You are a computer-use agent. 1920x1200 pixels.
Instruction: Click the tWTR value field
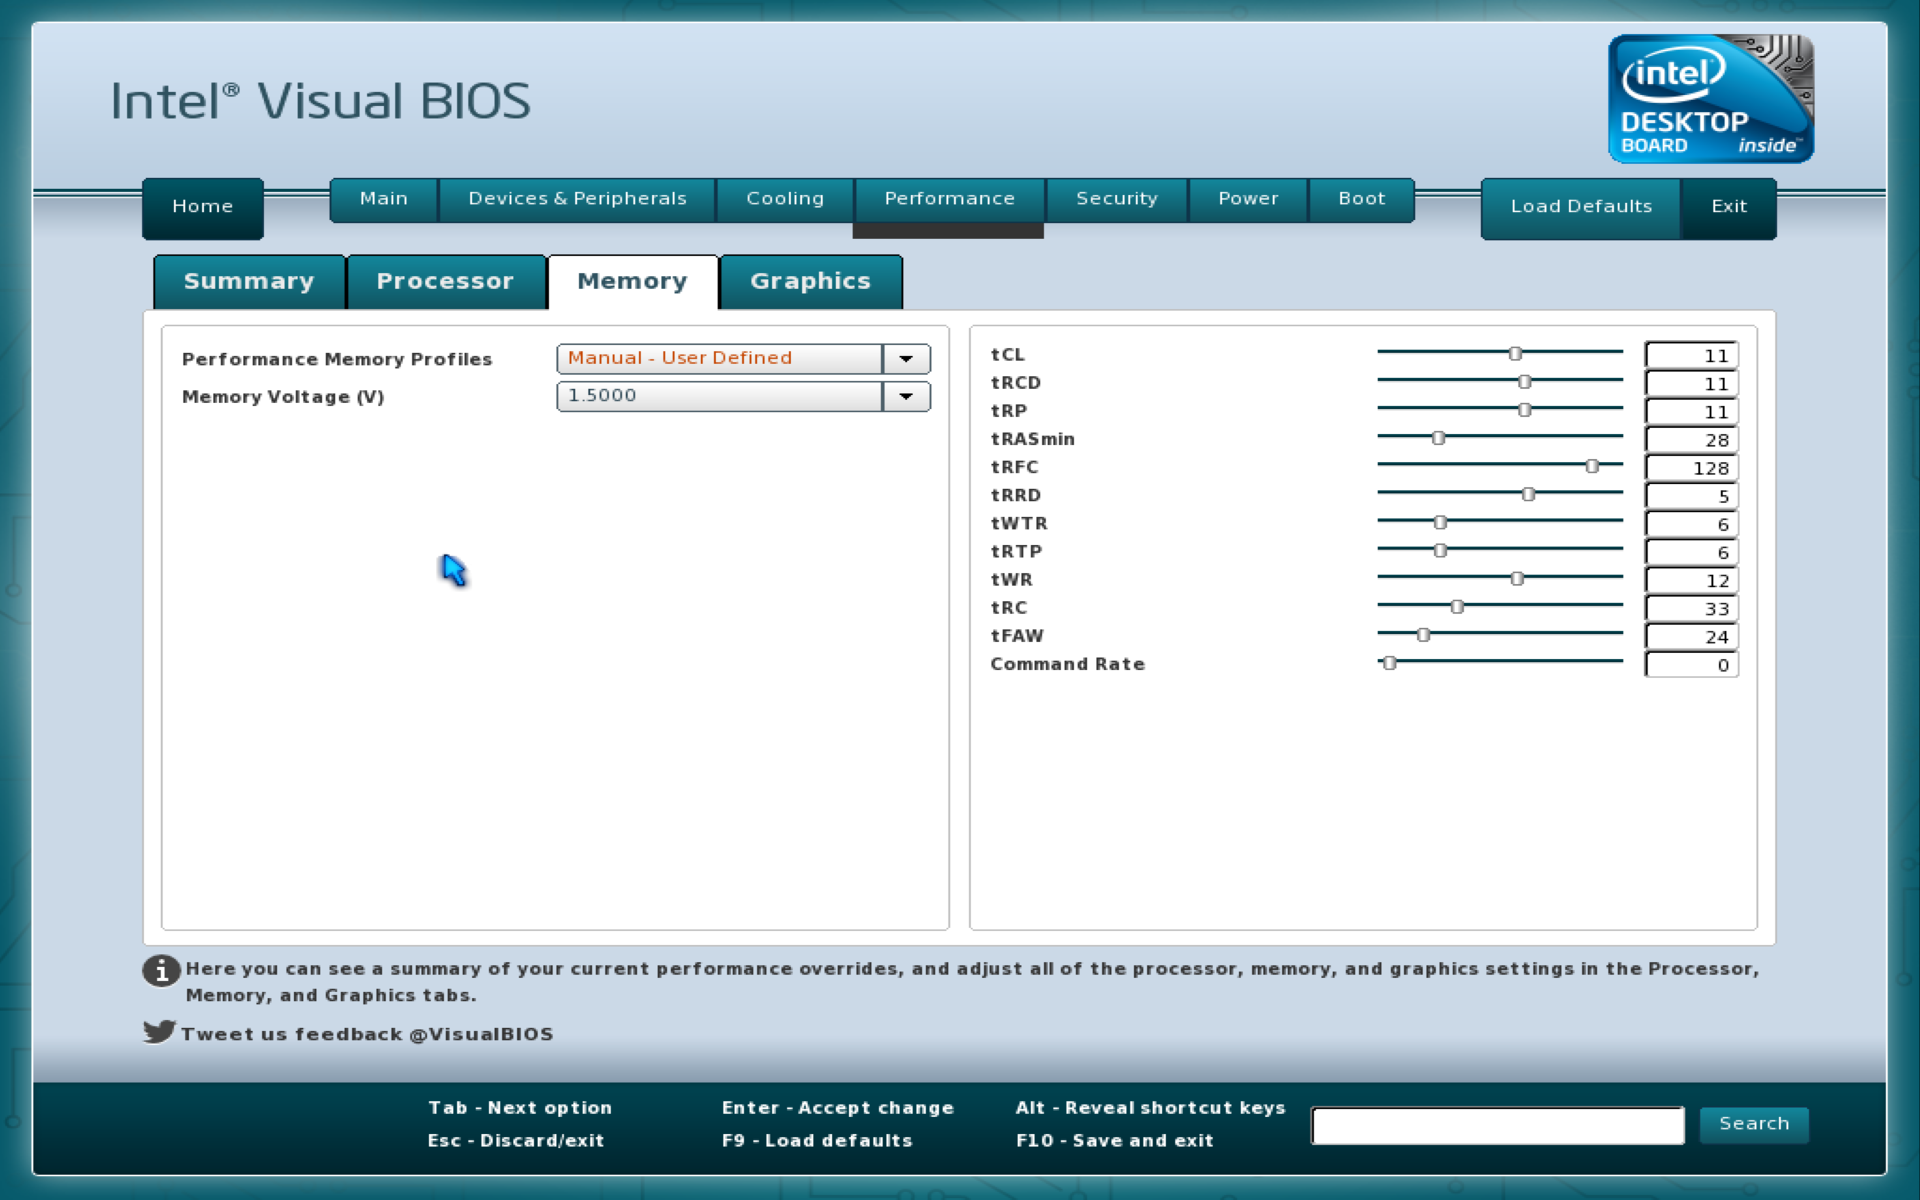point(1692,523)
